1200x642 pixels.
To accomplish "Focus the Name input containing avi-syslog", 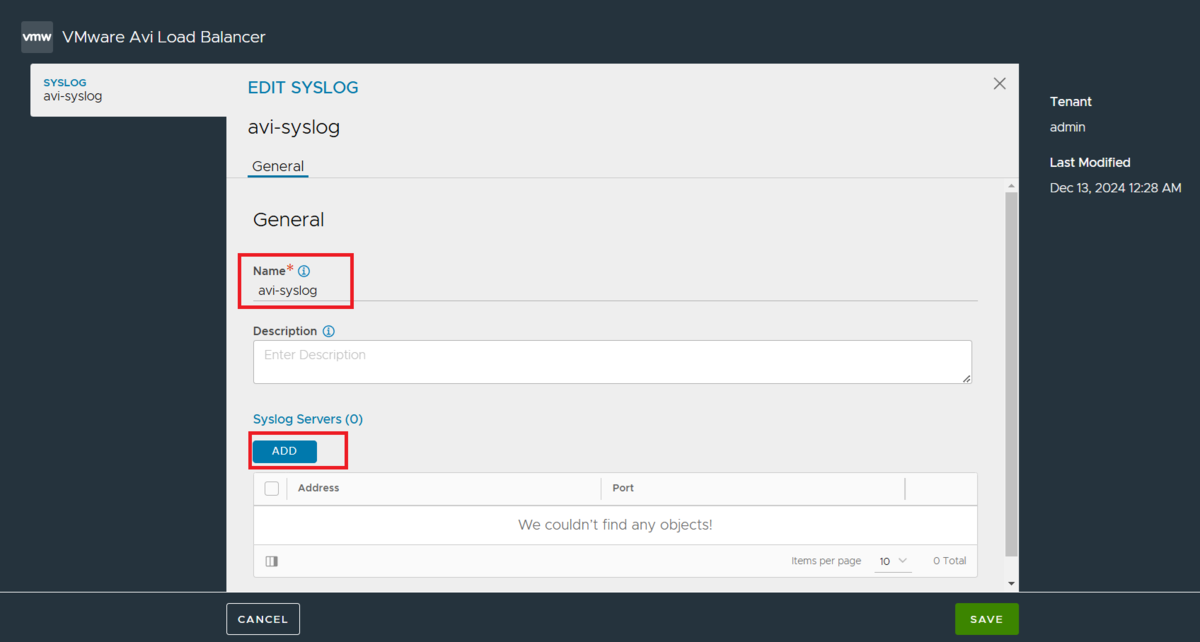I will pos(615,291).
